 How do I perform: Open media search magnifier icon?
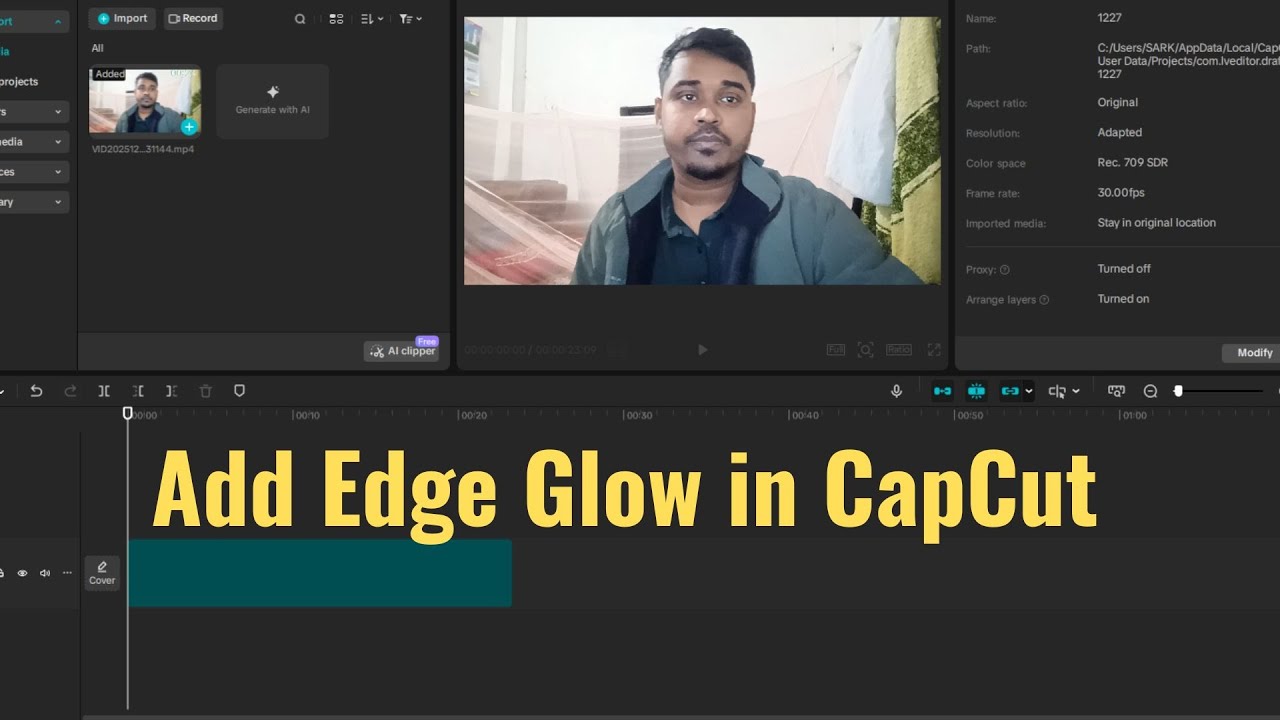[300, 19]
